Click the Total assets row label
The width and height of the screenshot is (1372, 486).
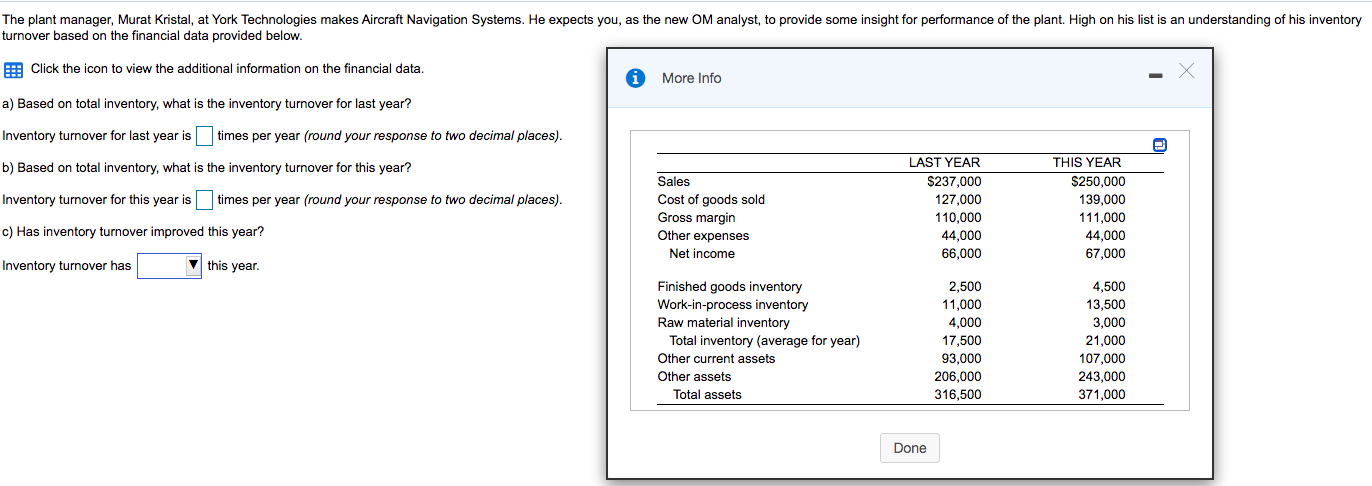707,395
